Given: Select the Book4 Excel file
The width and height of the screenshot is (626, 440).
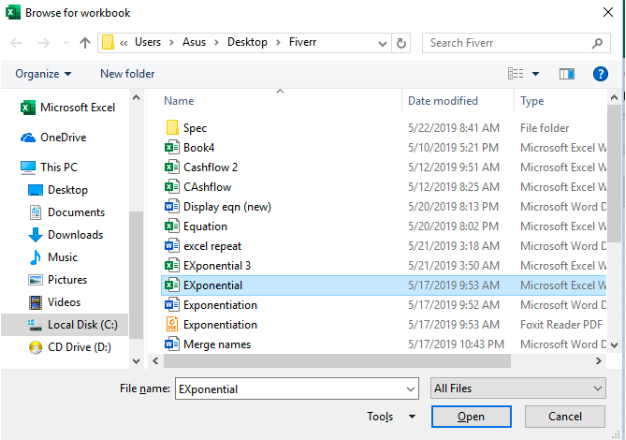Looking at the screenshot, I should pos(383,148).
